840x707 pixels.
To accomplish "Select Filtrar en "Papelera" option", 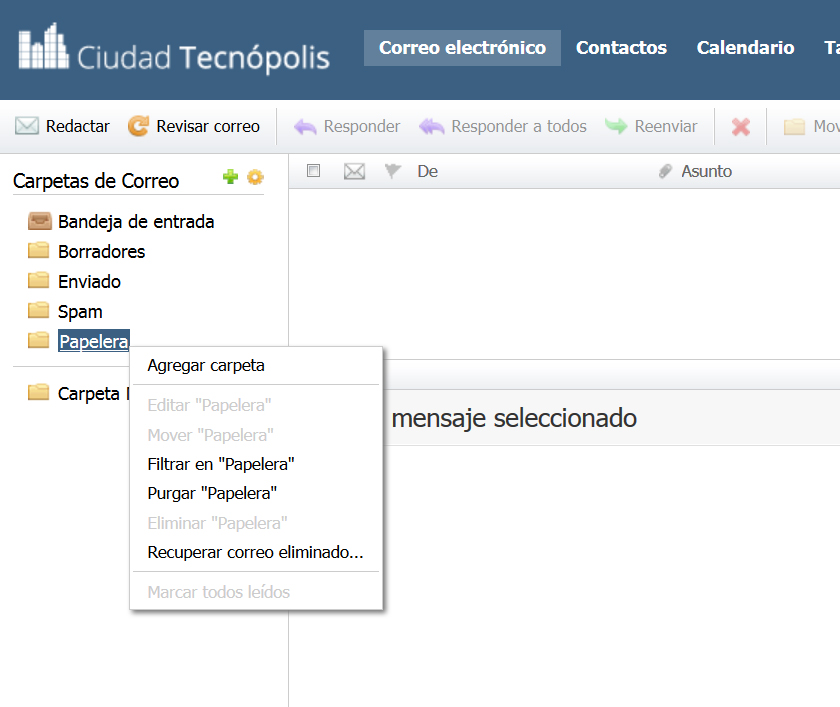I will [221, 464].
